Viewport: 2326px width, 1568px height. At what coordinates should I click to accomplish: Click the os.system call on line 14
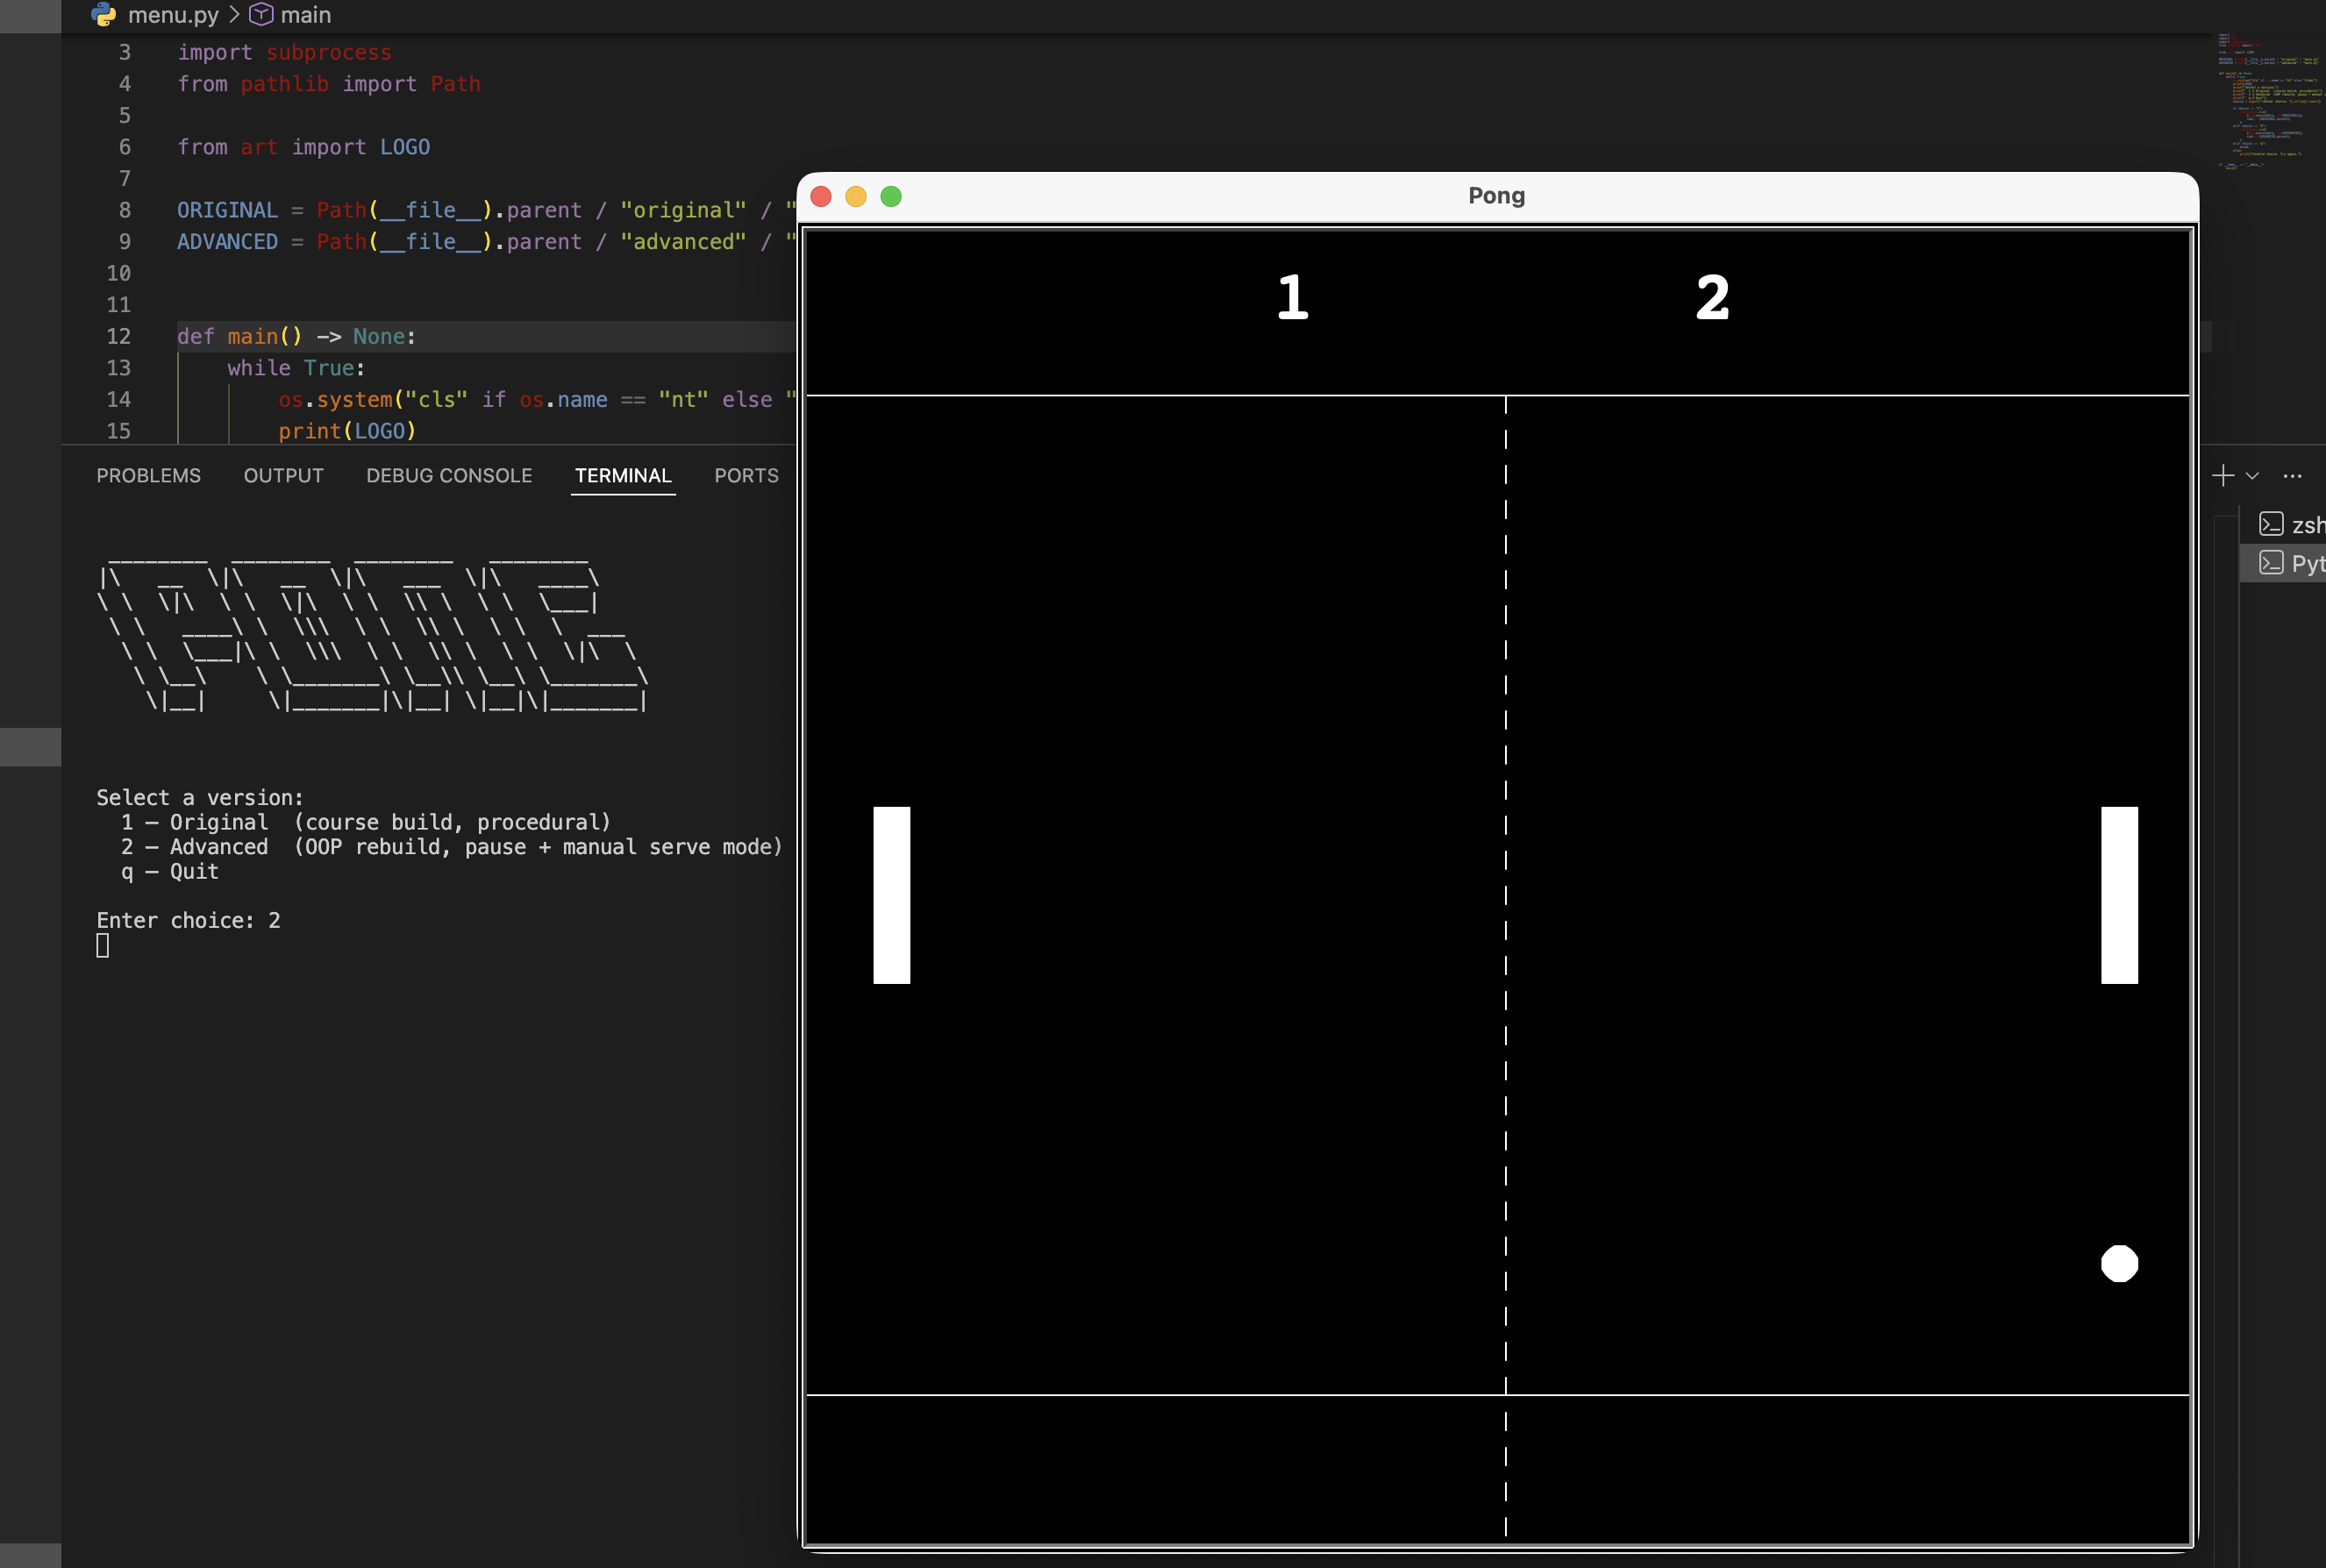tap(537, 400)
